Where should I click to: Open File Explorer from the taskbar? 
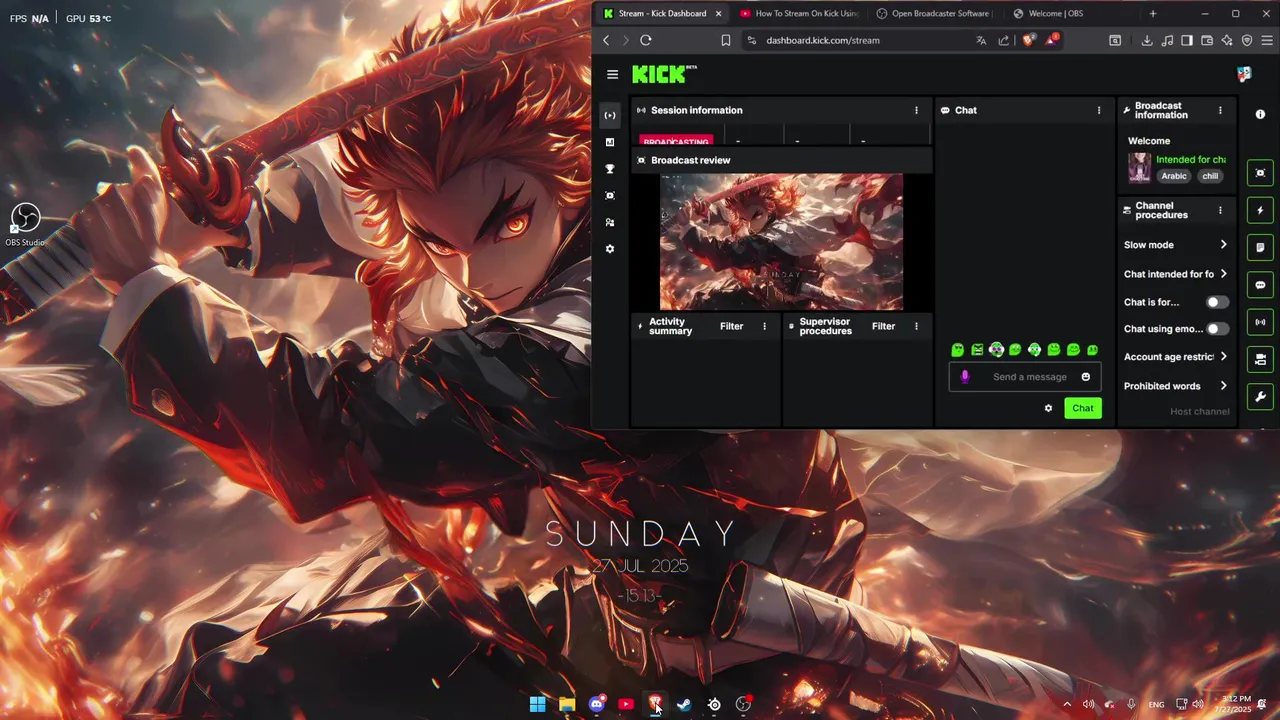click(x=567, y=704)
